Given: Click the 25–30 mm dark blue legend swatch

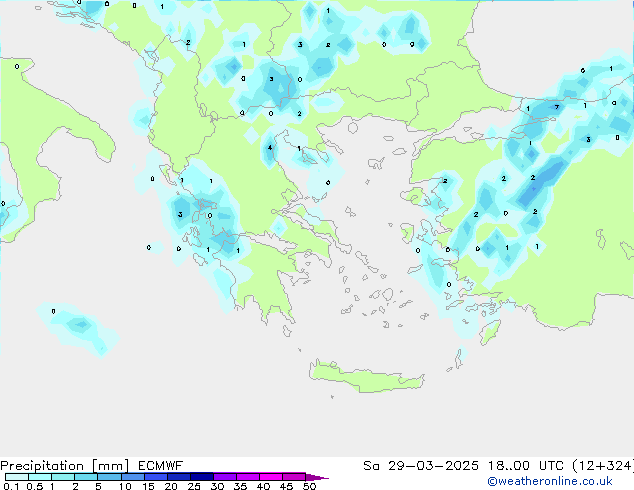Looking at the screenshot, I should [x=202, y=477].
